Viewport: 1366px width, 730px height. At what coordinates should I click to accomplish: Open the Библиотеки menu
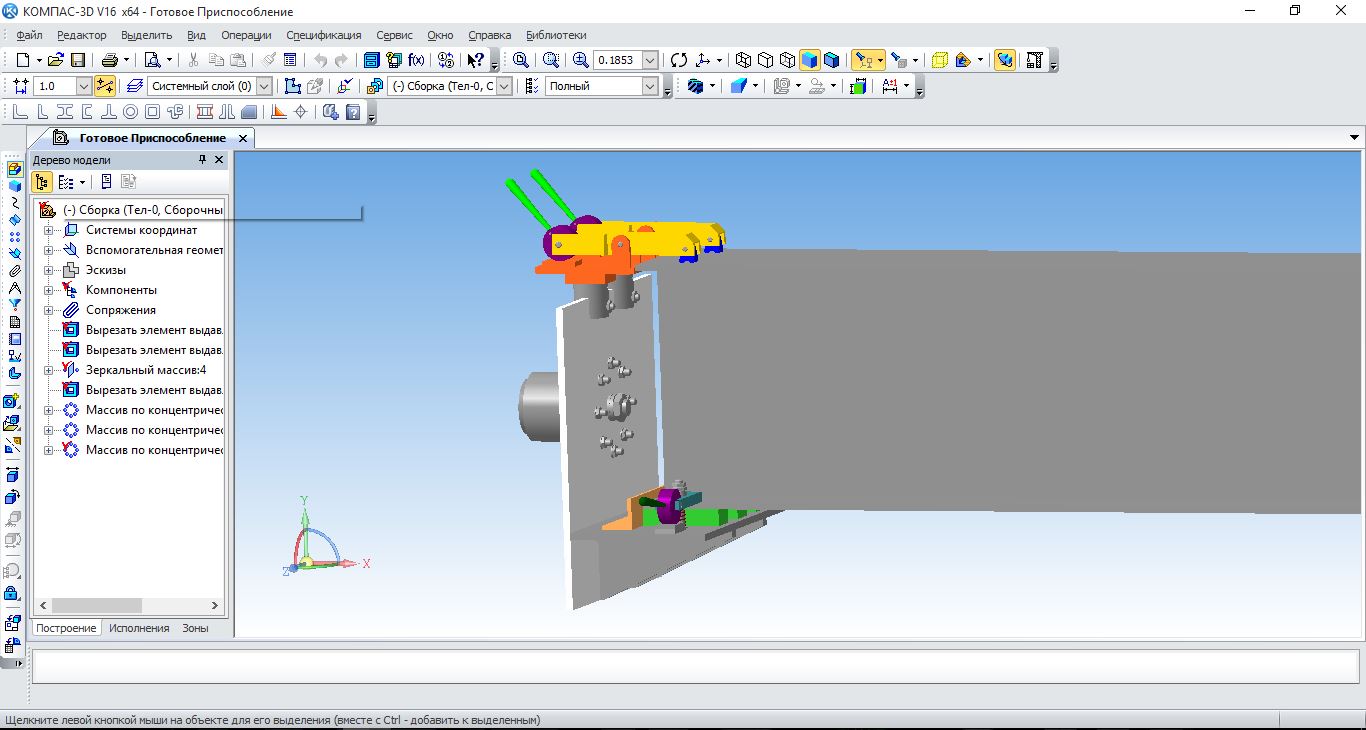click(x=557, y=35)
